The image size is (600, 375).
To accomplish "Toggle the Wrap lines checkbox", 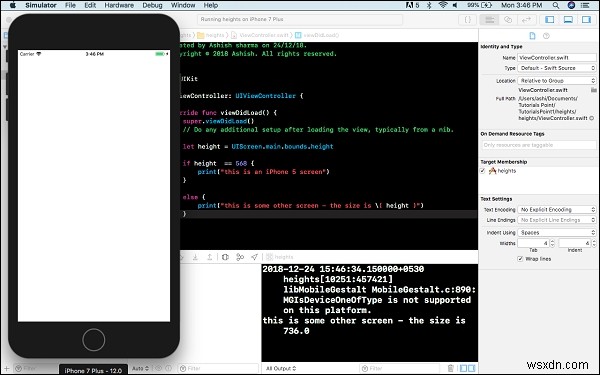I will pyautogui.click(x=520, y=259).
